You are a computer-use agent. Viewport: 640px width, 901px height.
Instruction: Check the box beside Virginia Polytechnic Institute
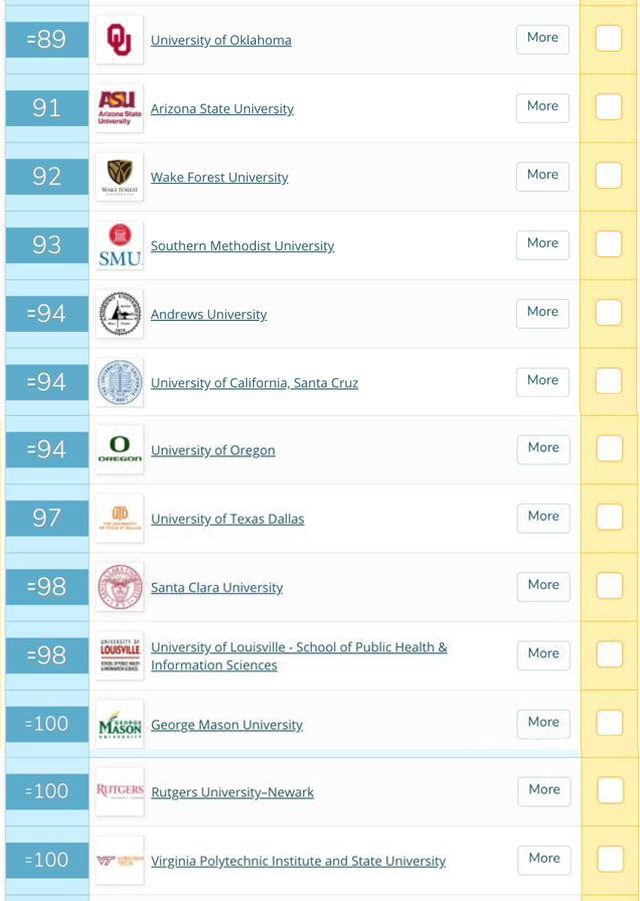click(610, 859)
